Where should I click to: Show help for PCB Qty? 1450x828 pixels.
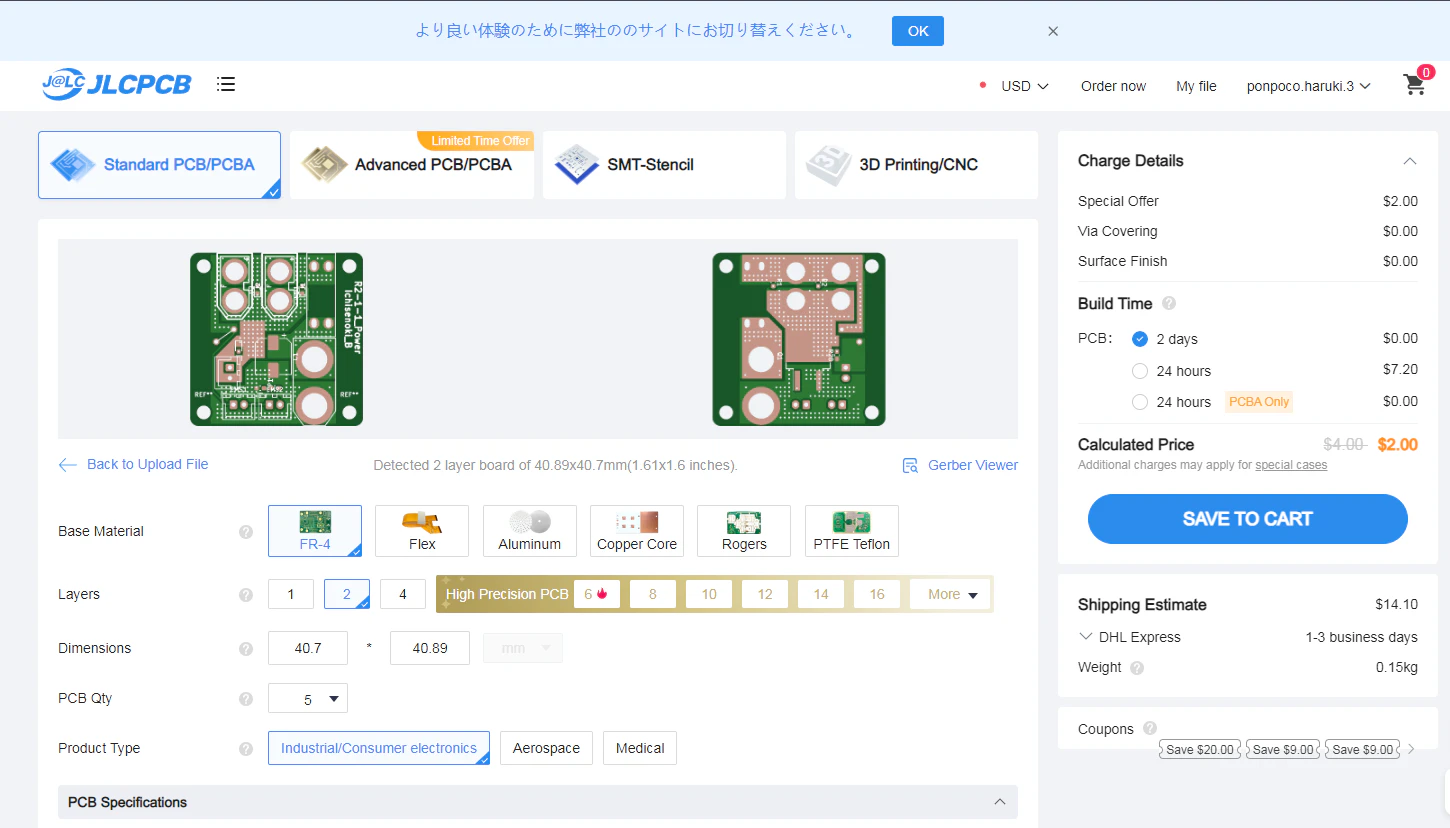click(x=246, y=698)
